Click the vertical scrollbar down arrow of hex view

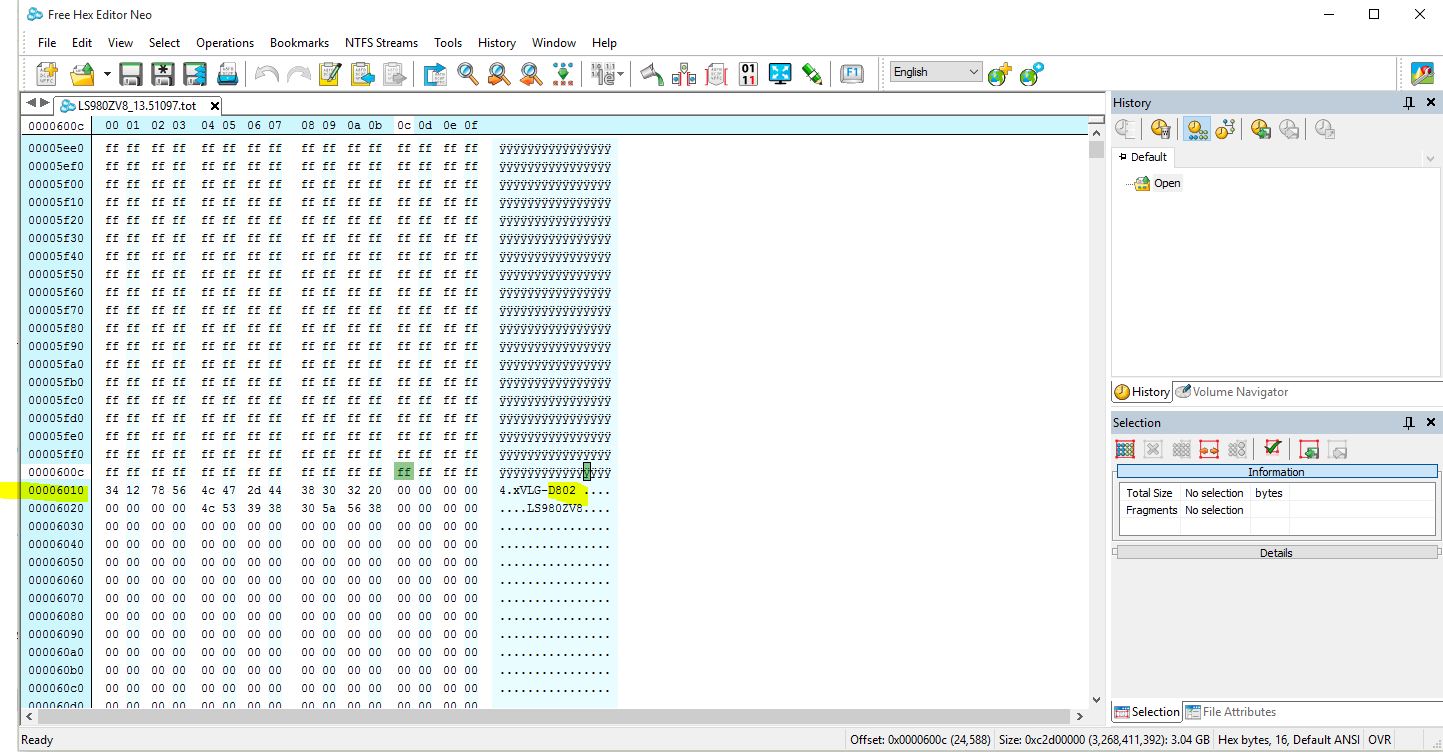coord(1096,700)
